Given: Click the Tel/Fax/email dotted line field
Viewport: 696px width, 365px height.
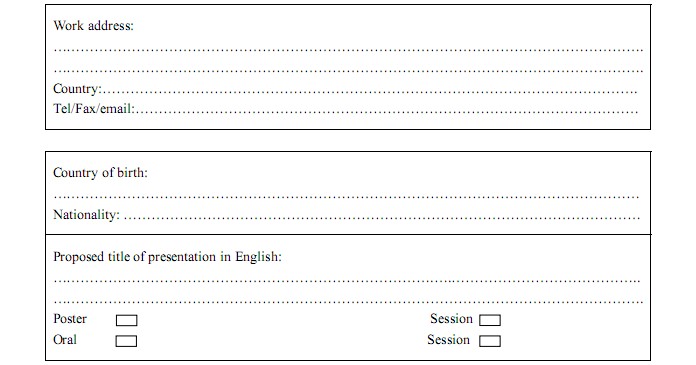Looking at the screenshot, I should coord(387,111).
